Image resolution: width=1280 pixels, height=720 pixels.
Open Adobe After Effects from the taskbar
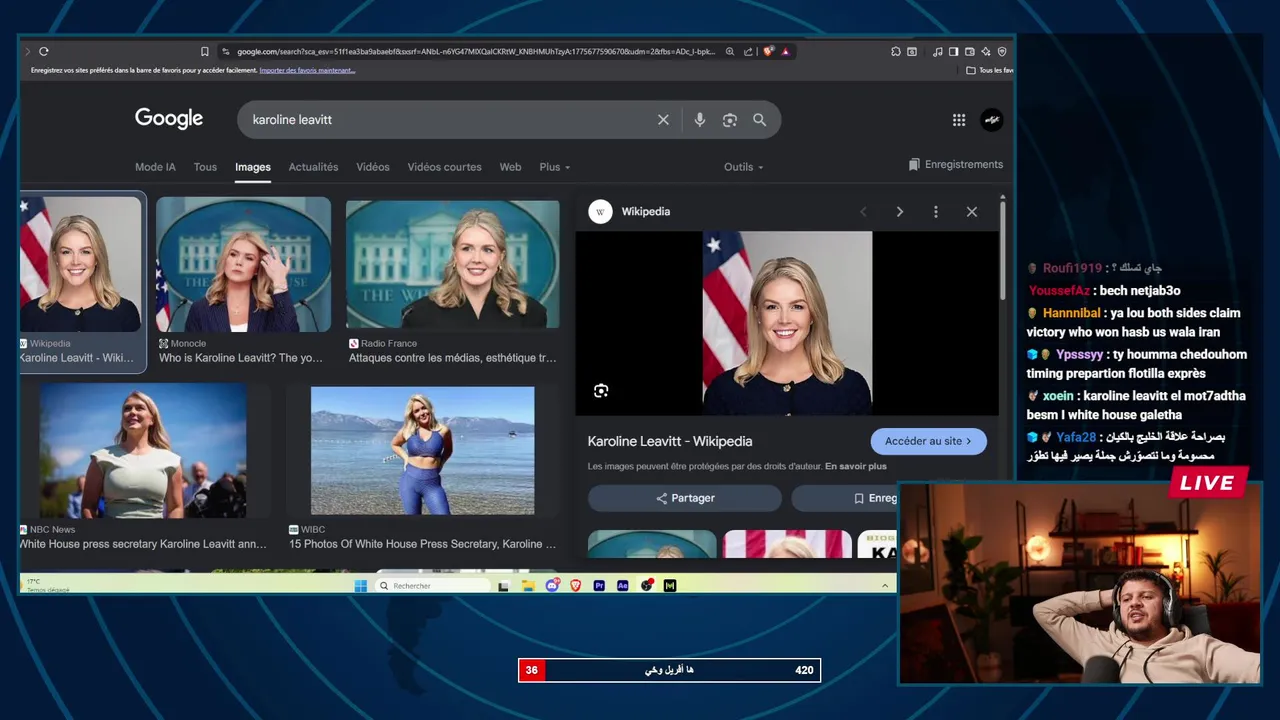click(x=623, y=586)
